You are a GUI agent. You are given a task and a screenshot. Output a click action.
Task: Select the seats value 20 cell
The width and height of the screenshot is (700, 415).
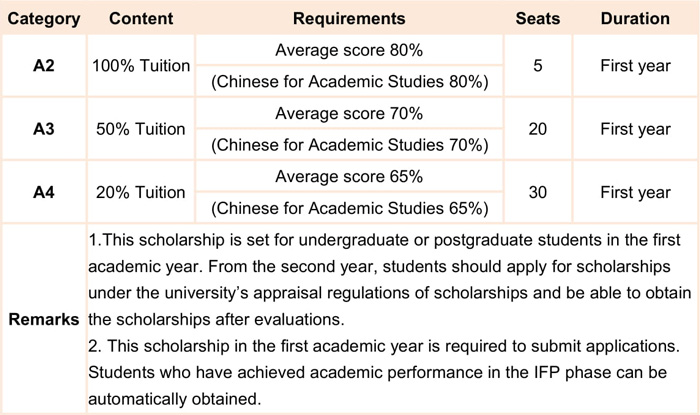coord(538,129)
